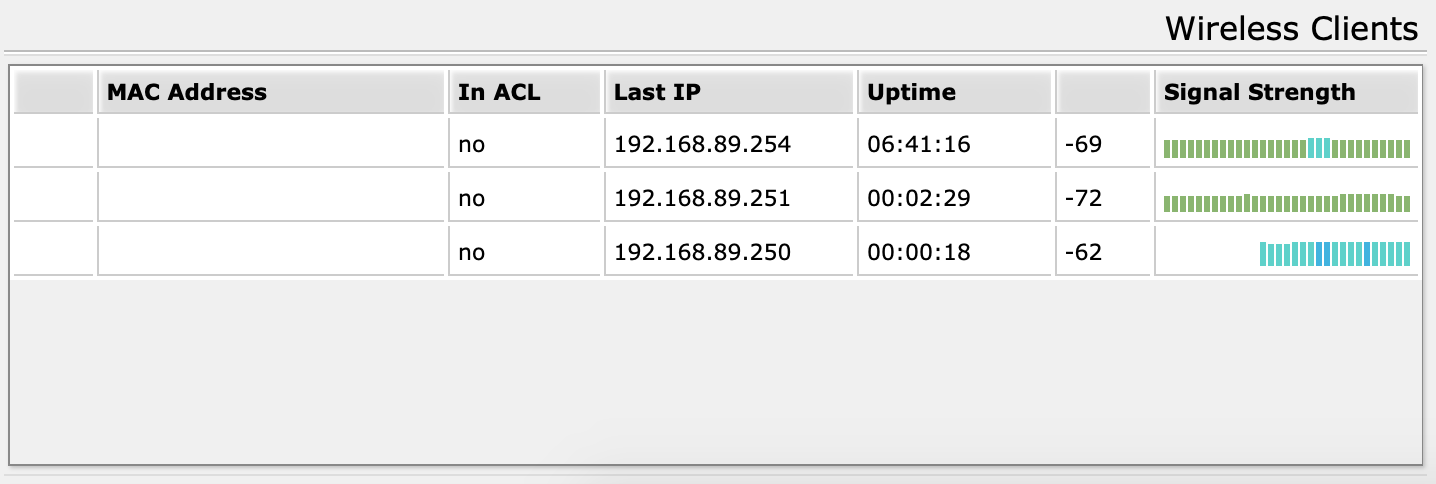Image resolution: width=1436 pixels, height=484 pixels.
Task: Select the -62 signal value cell
Action: (x=1104, y=252)
